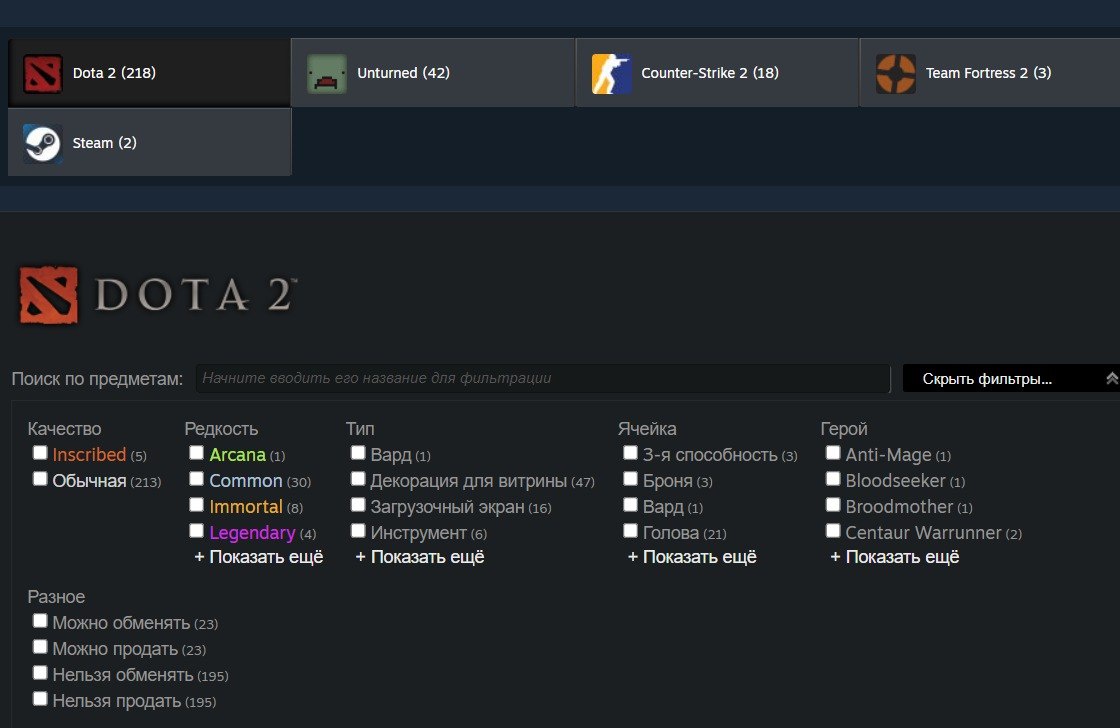Click the Разное section heading

pos(56,597)
